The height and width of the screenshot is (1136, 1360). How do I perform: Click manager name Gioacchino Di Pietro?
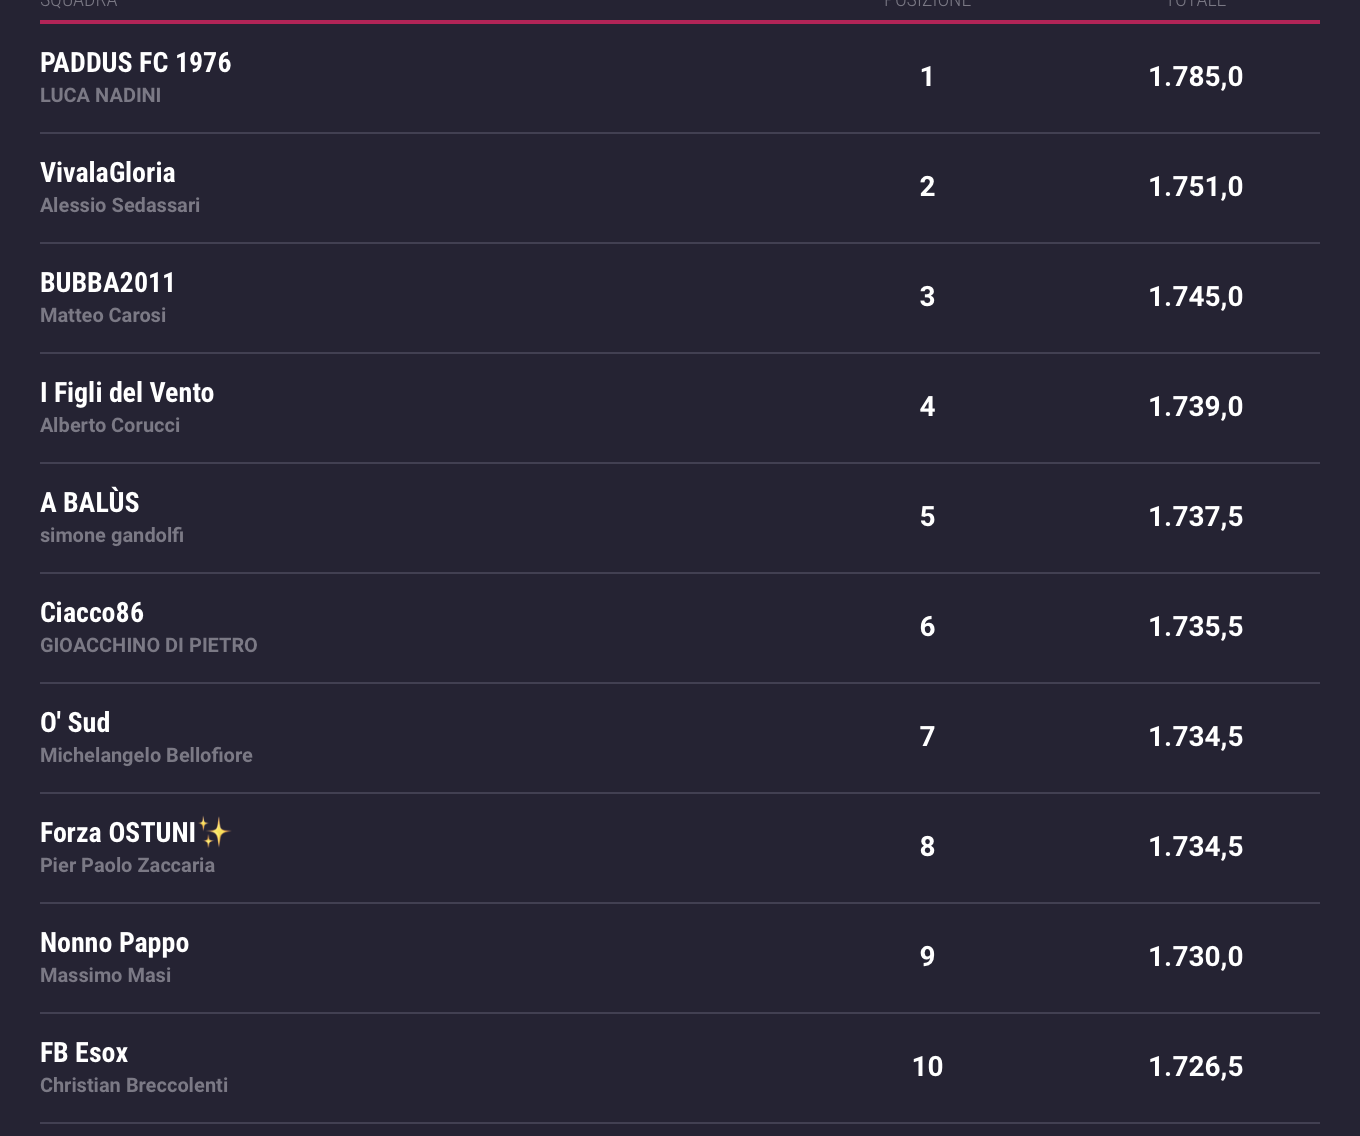[149, 646]
